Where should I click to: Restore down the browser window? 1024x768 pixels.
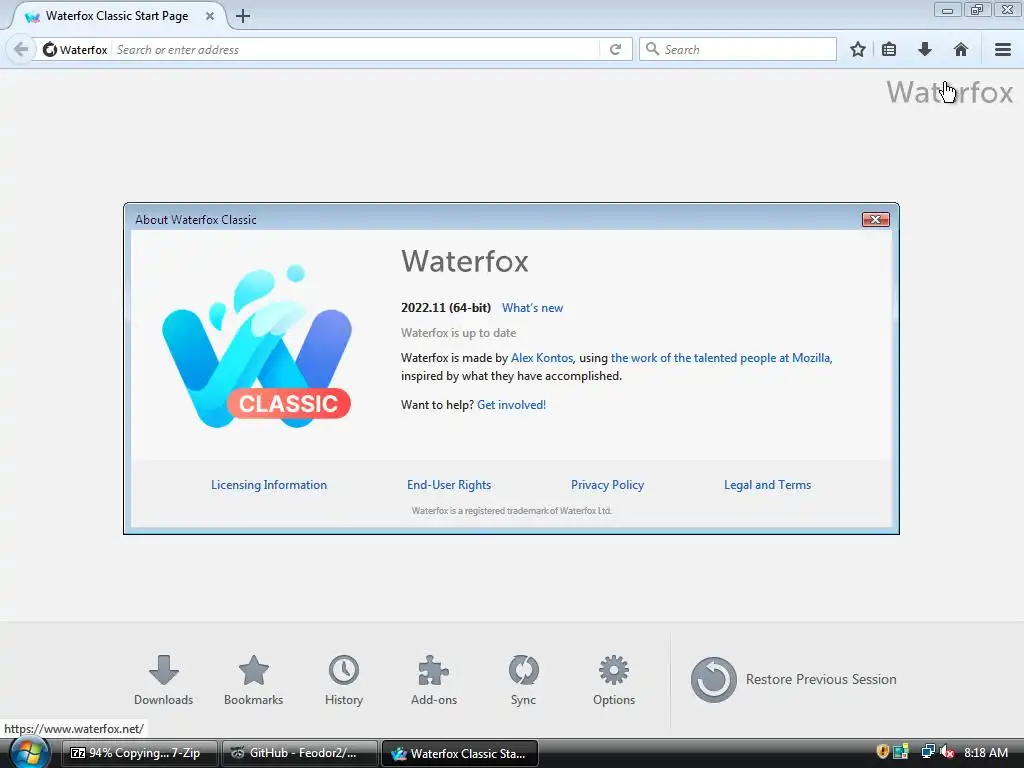(977, 10)
